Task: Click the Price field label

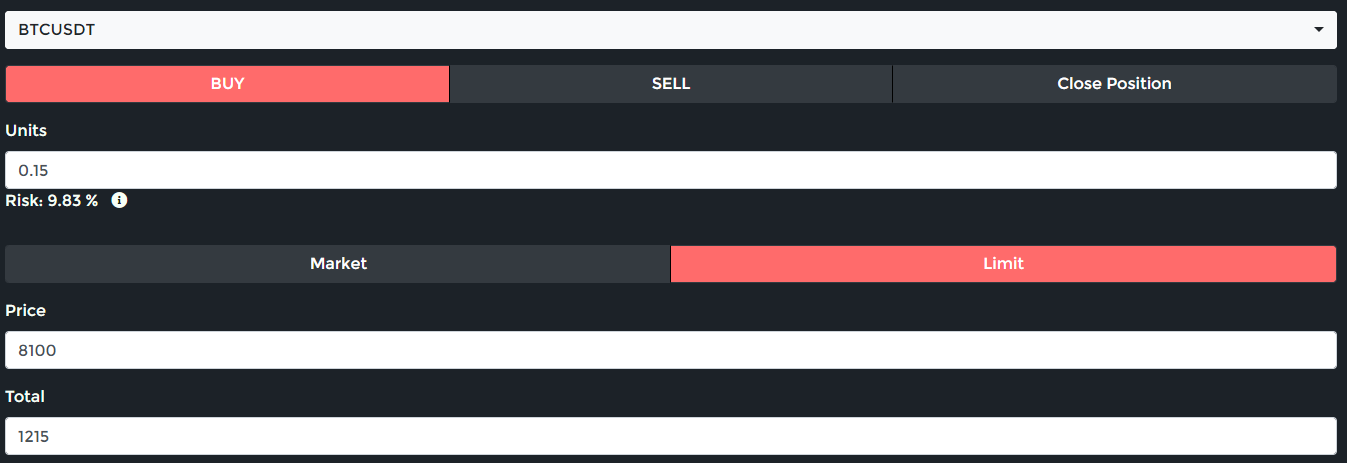Action: (x=26, y=311)
